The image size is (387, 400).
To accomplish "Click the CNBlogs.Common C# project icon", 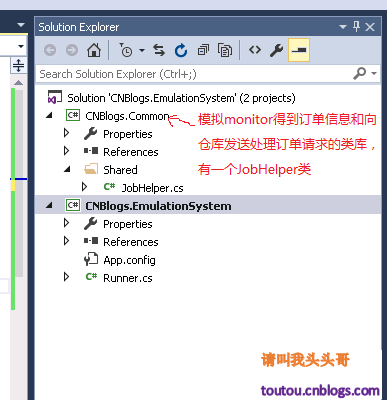I will tap(73, 115).
